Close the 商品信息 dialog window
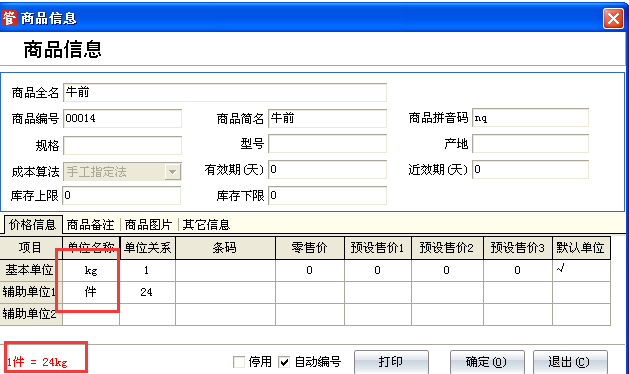The height and width of the screenshot is (374, 629). tap(613, 18)
